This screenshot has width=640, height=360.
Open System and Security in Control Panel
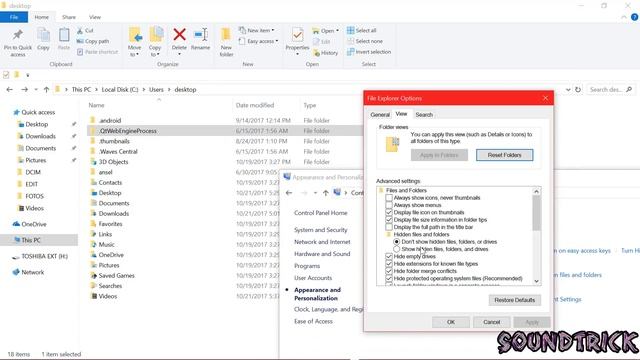[321, 230]
